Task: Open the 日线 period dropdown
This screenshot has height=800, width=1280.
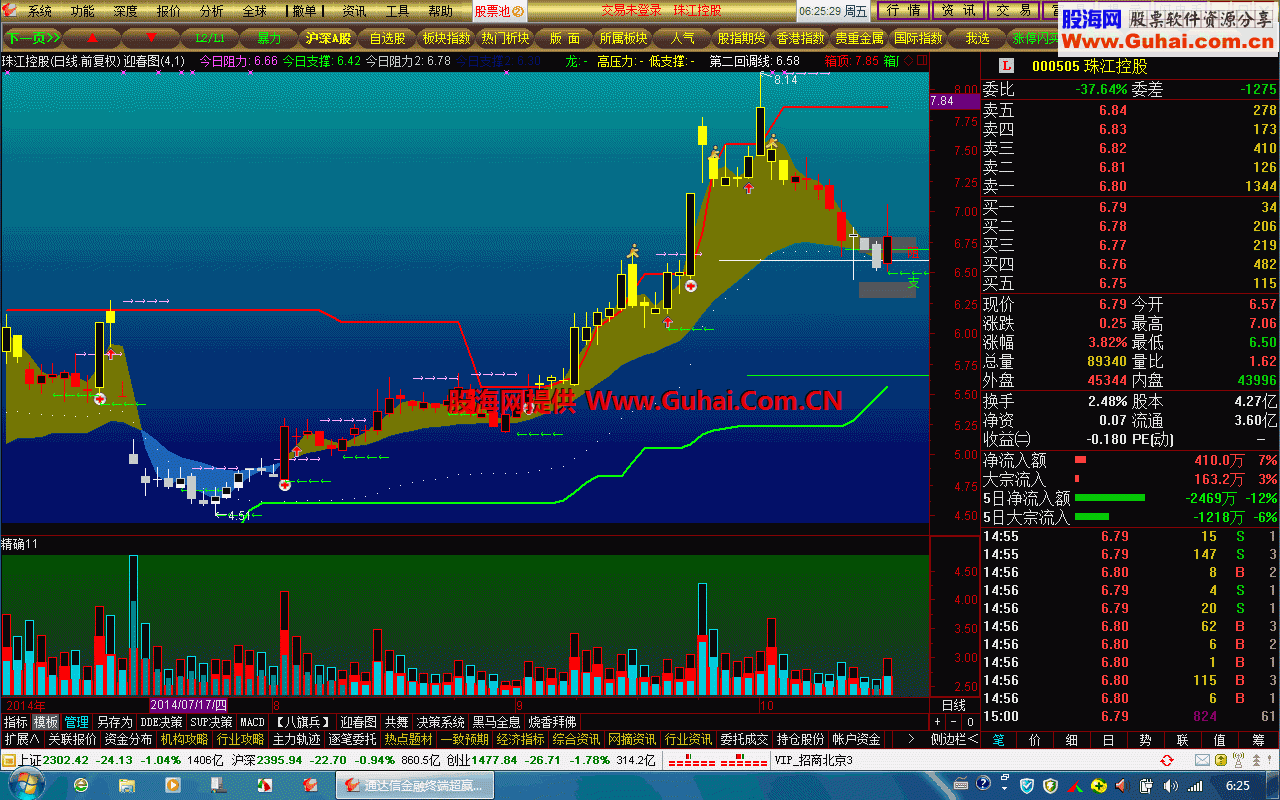Action: [954, 705]
